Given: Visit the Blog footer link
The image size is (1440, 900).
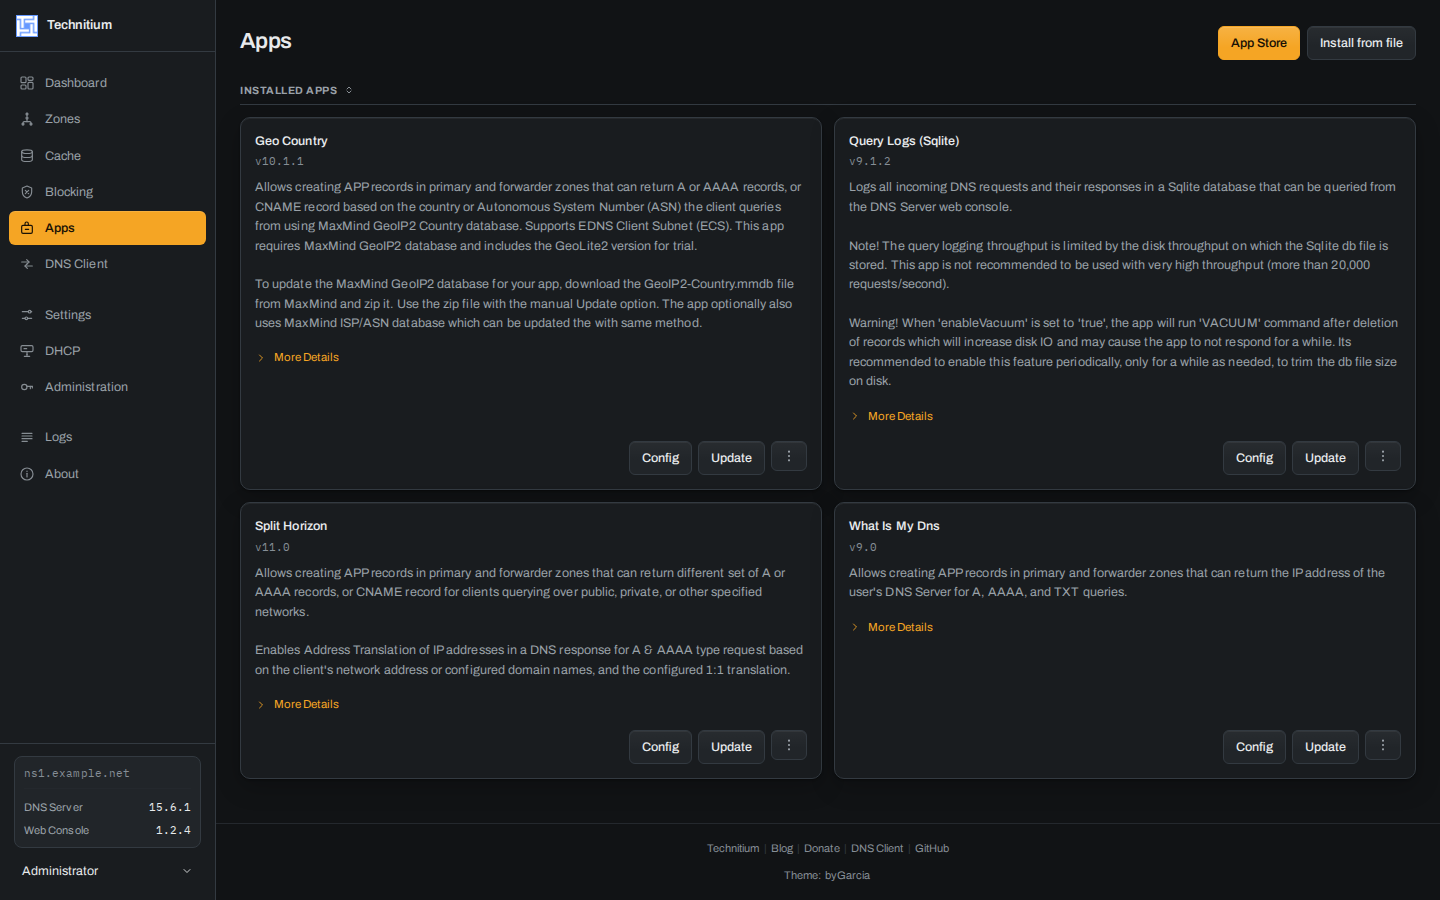Looking at the screenshot, I should click(782, 848).
